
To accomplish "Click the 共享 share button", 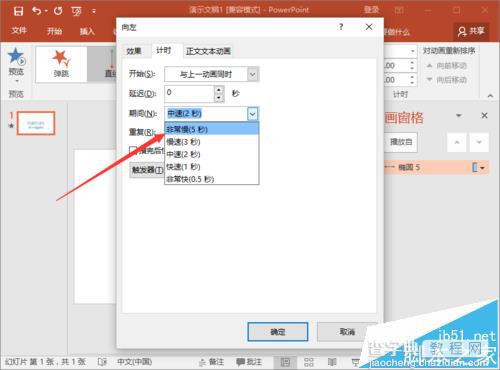I will coord(471,31).
